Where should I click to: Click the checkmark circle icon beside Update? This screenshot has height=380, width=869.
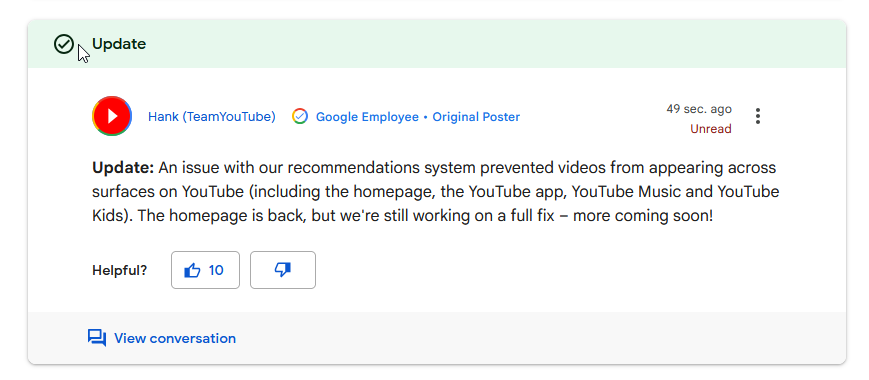pyautogui.click(x=64, y=44)
